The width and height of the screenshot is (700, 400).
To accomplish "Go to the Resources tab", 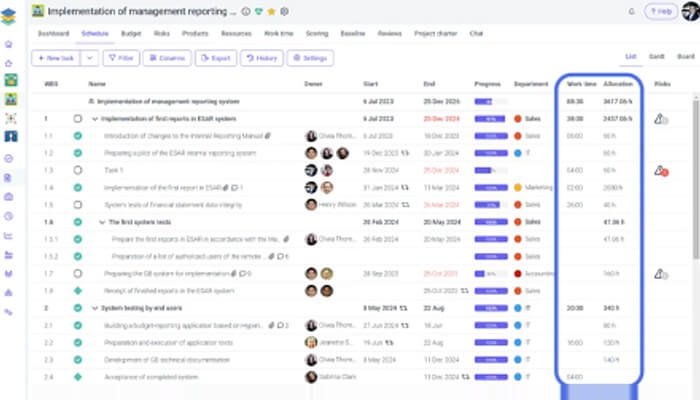I will click(236, 33).
